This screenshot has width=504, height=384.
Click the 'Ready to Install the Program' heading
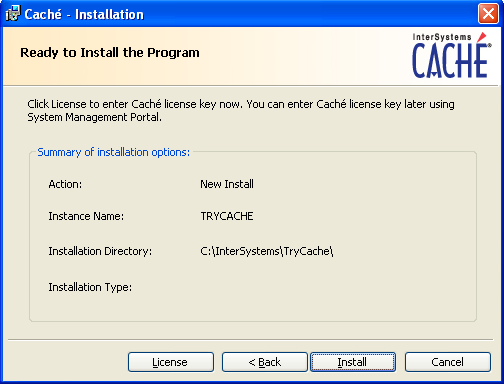click(x=110, y=53)
